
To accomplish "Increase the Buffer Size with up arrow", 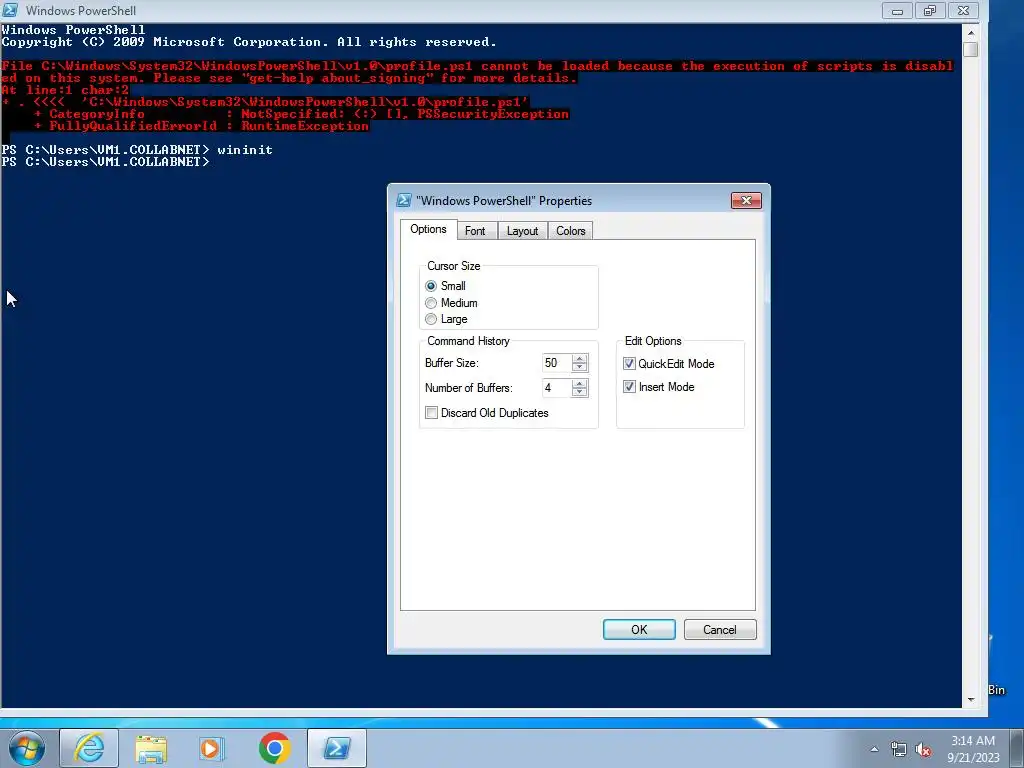I will 579,359.
